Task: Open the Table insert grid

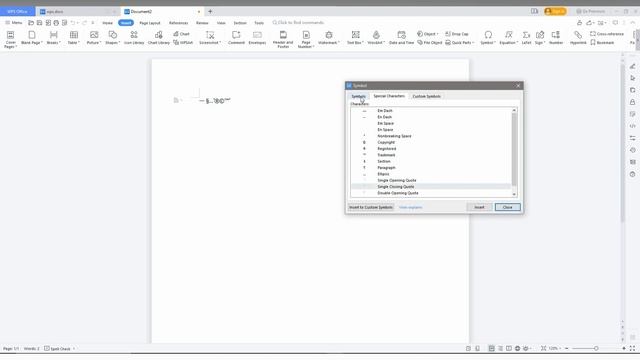Action: coord(73,38)
